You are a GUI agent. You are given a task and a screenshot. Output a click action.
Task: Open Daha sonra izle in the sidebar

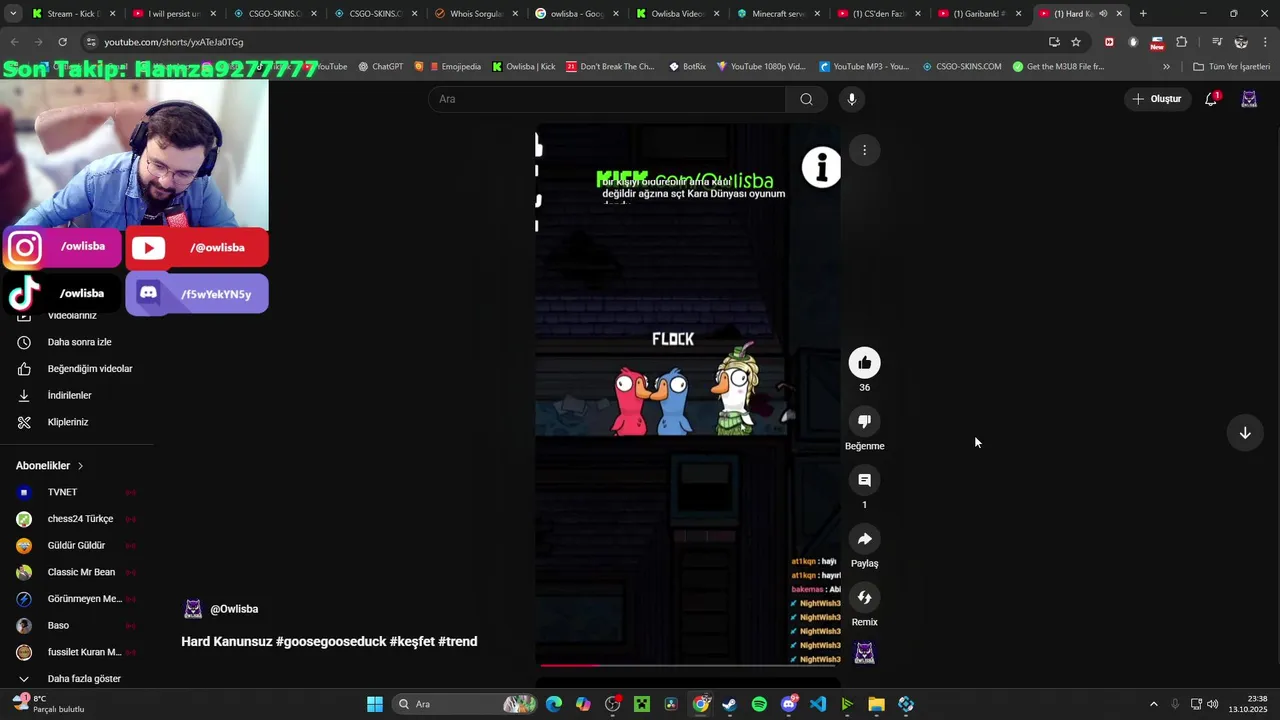[x=77, y=342]
